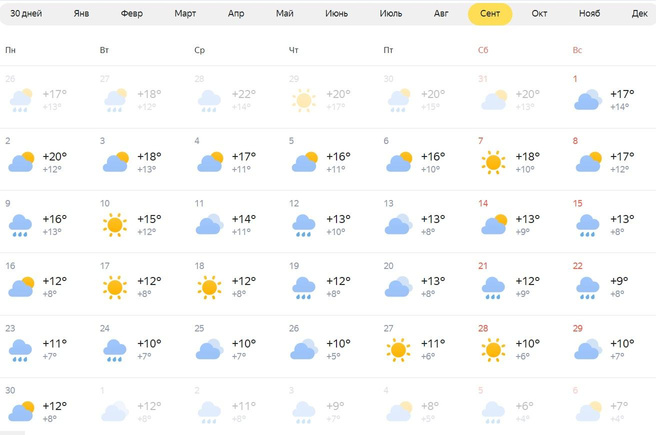Click the sun icon for September 18

click(209, 287)
